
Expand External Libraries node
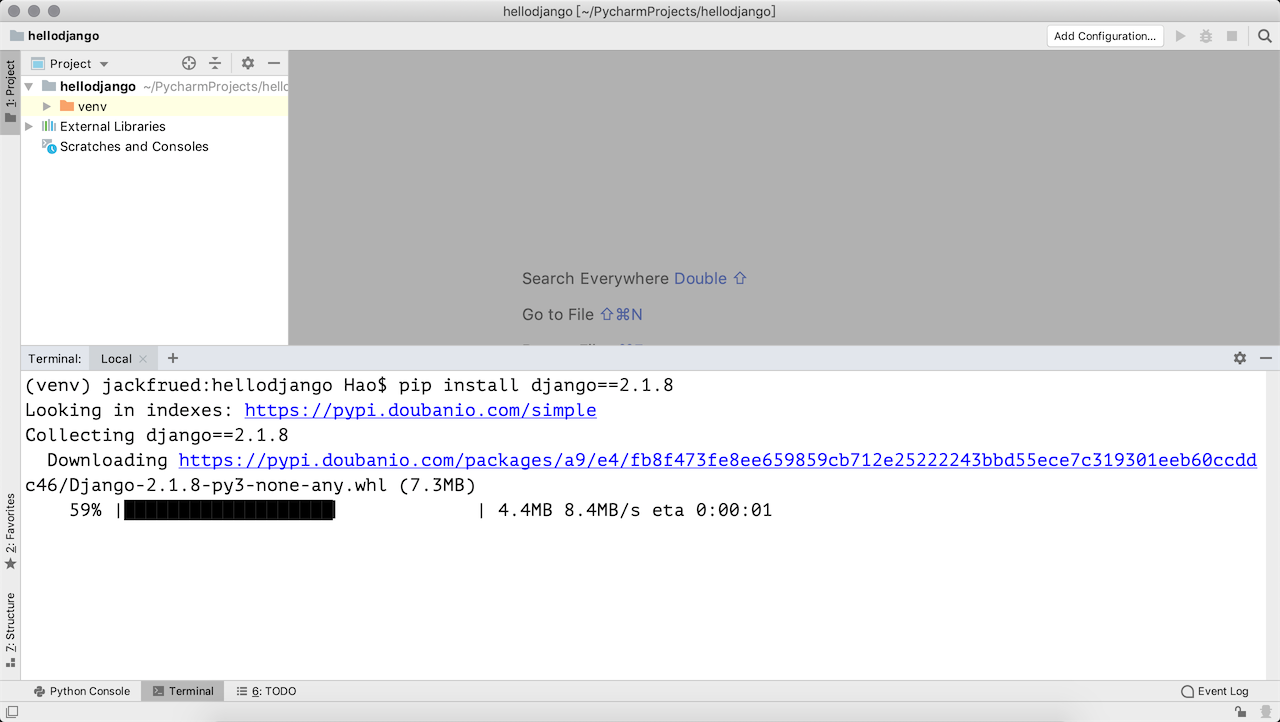pos(29,126)
